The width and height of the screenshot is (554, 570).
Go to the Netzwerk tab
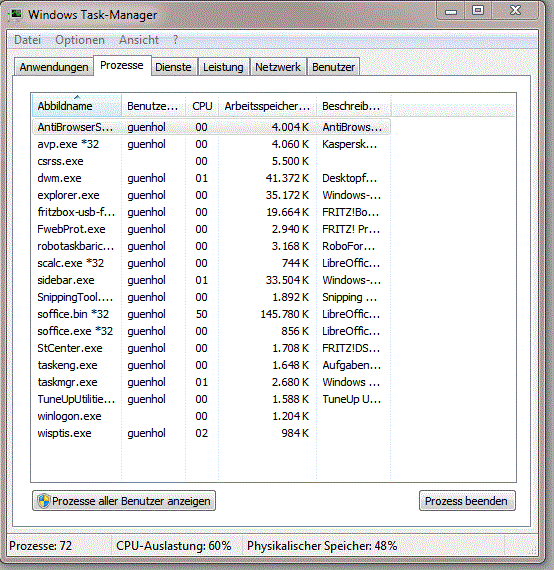278,67
